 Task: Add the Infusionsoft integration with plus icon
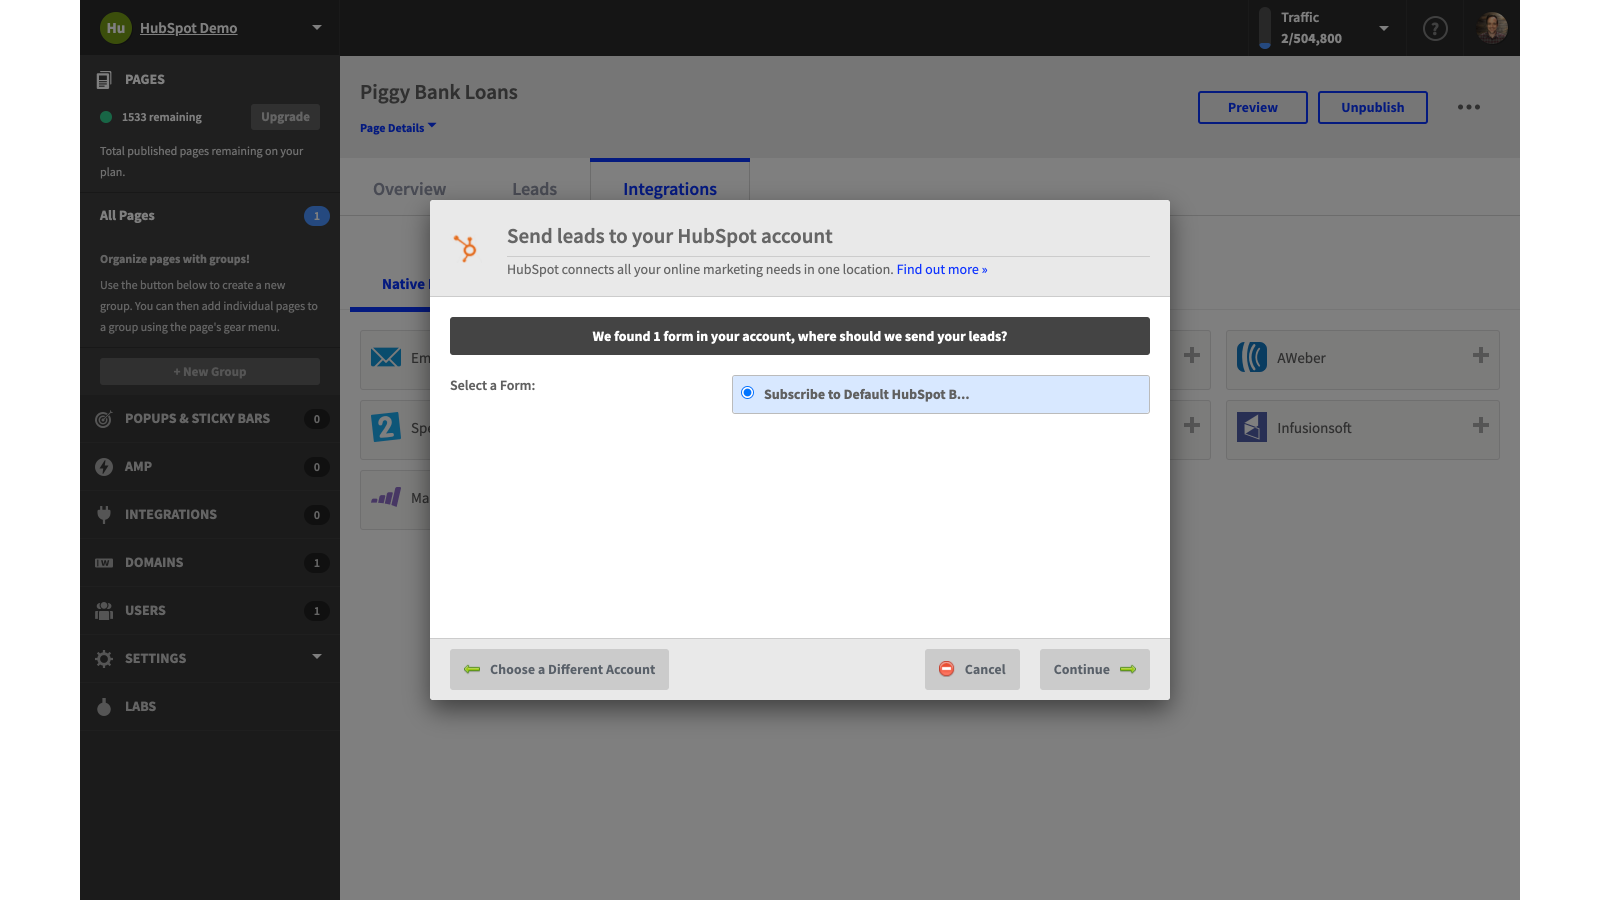click(1481, 425)
